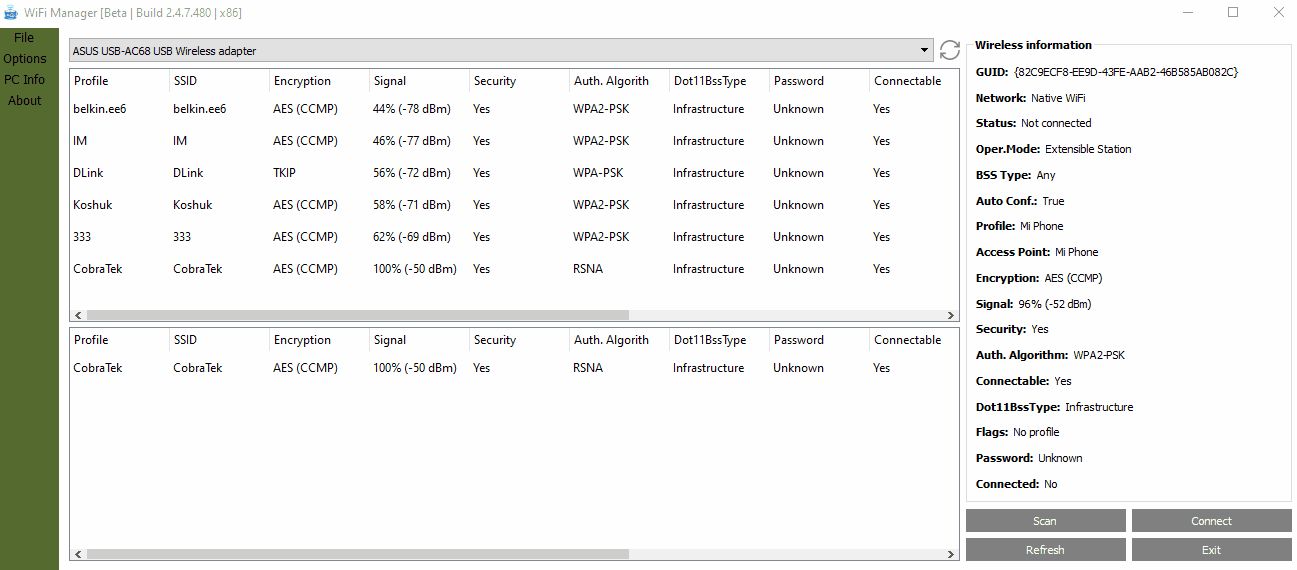The height and width of the screenshot is (570, 1297).
Task: Open the Options menu
Action: coord(25,59)
